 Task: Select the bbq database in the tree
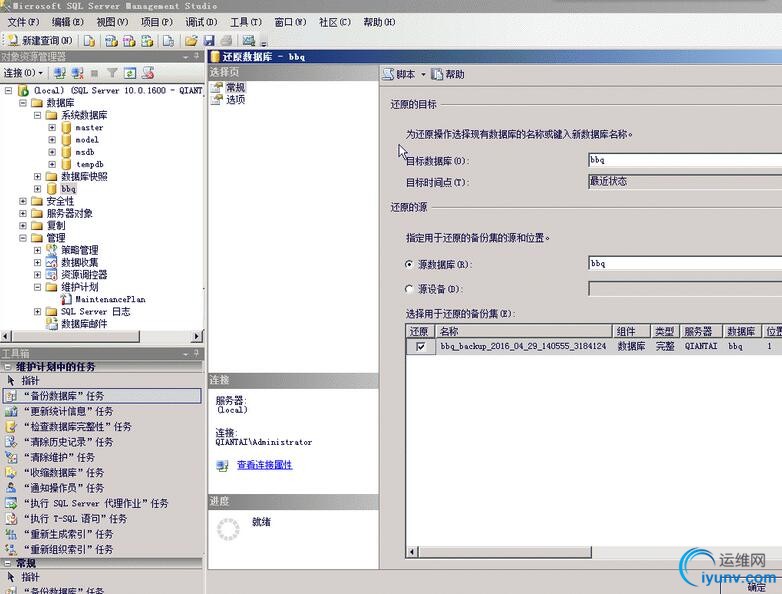68,189
